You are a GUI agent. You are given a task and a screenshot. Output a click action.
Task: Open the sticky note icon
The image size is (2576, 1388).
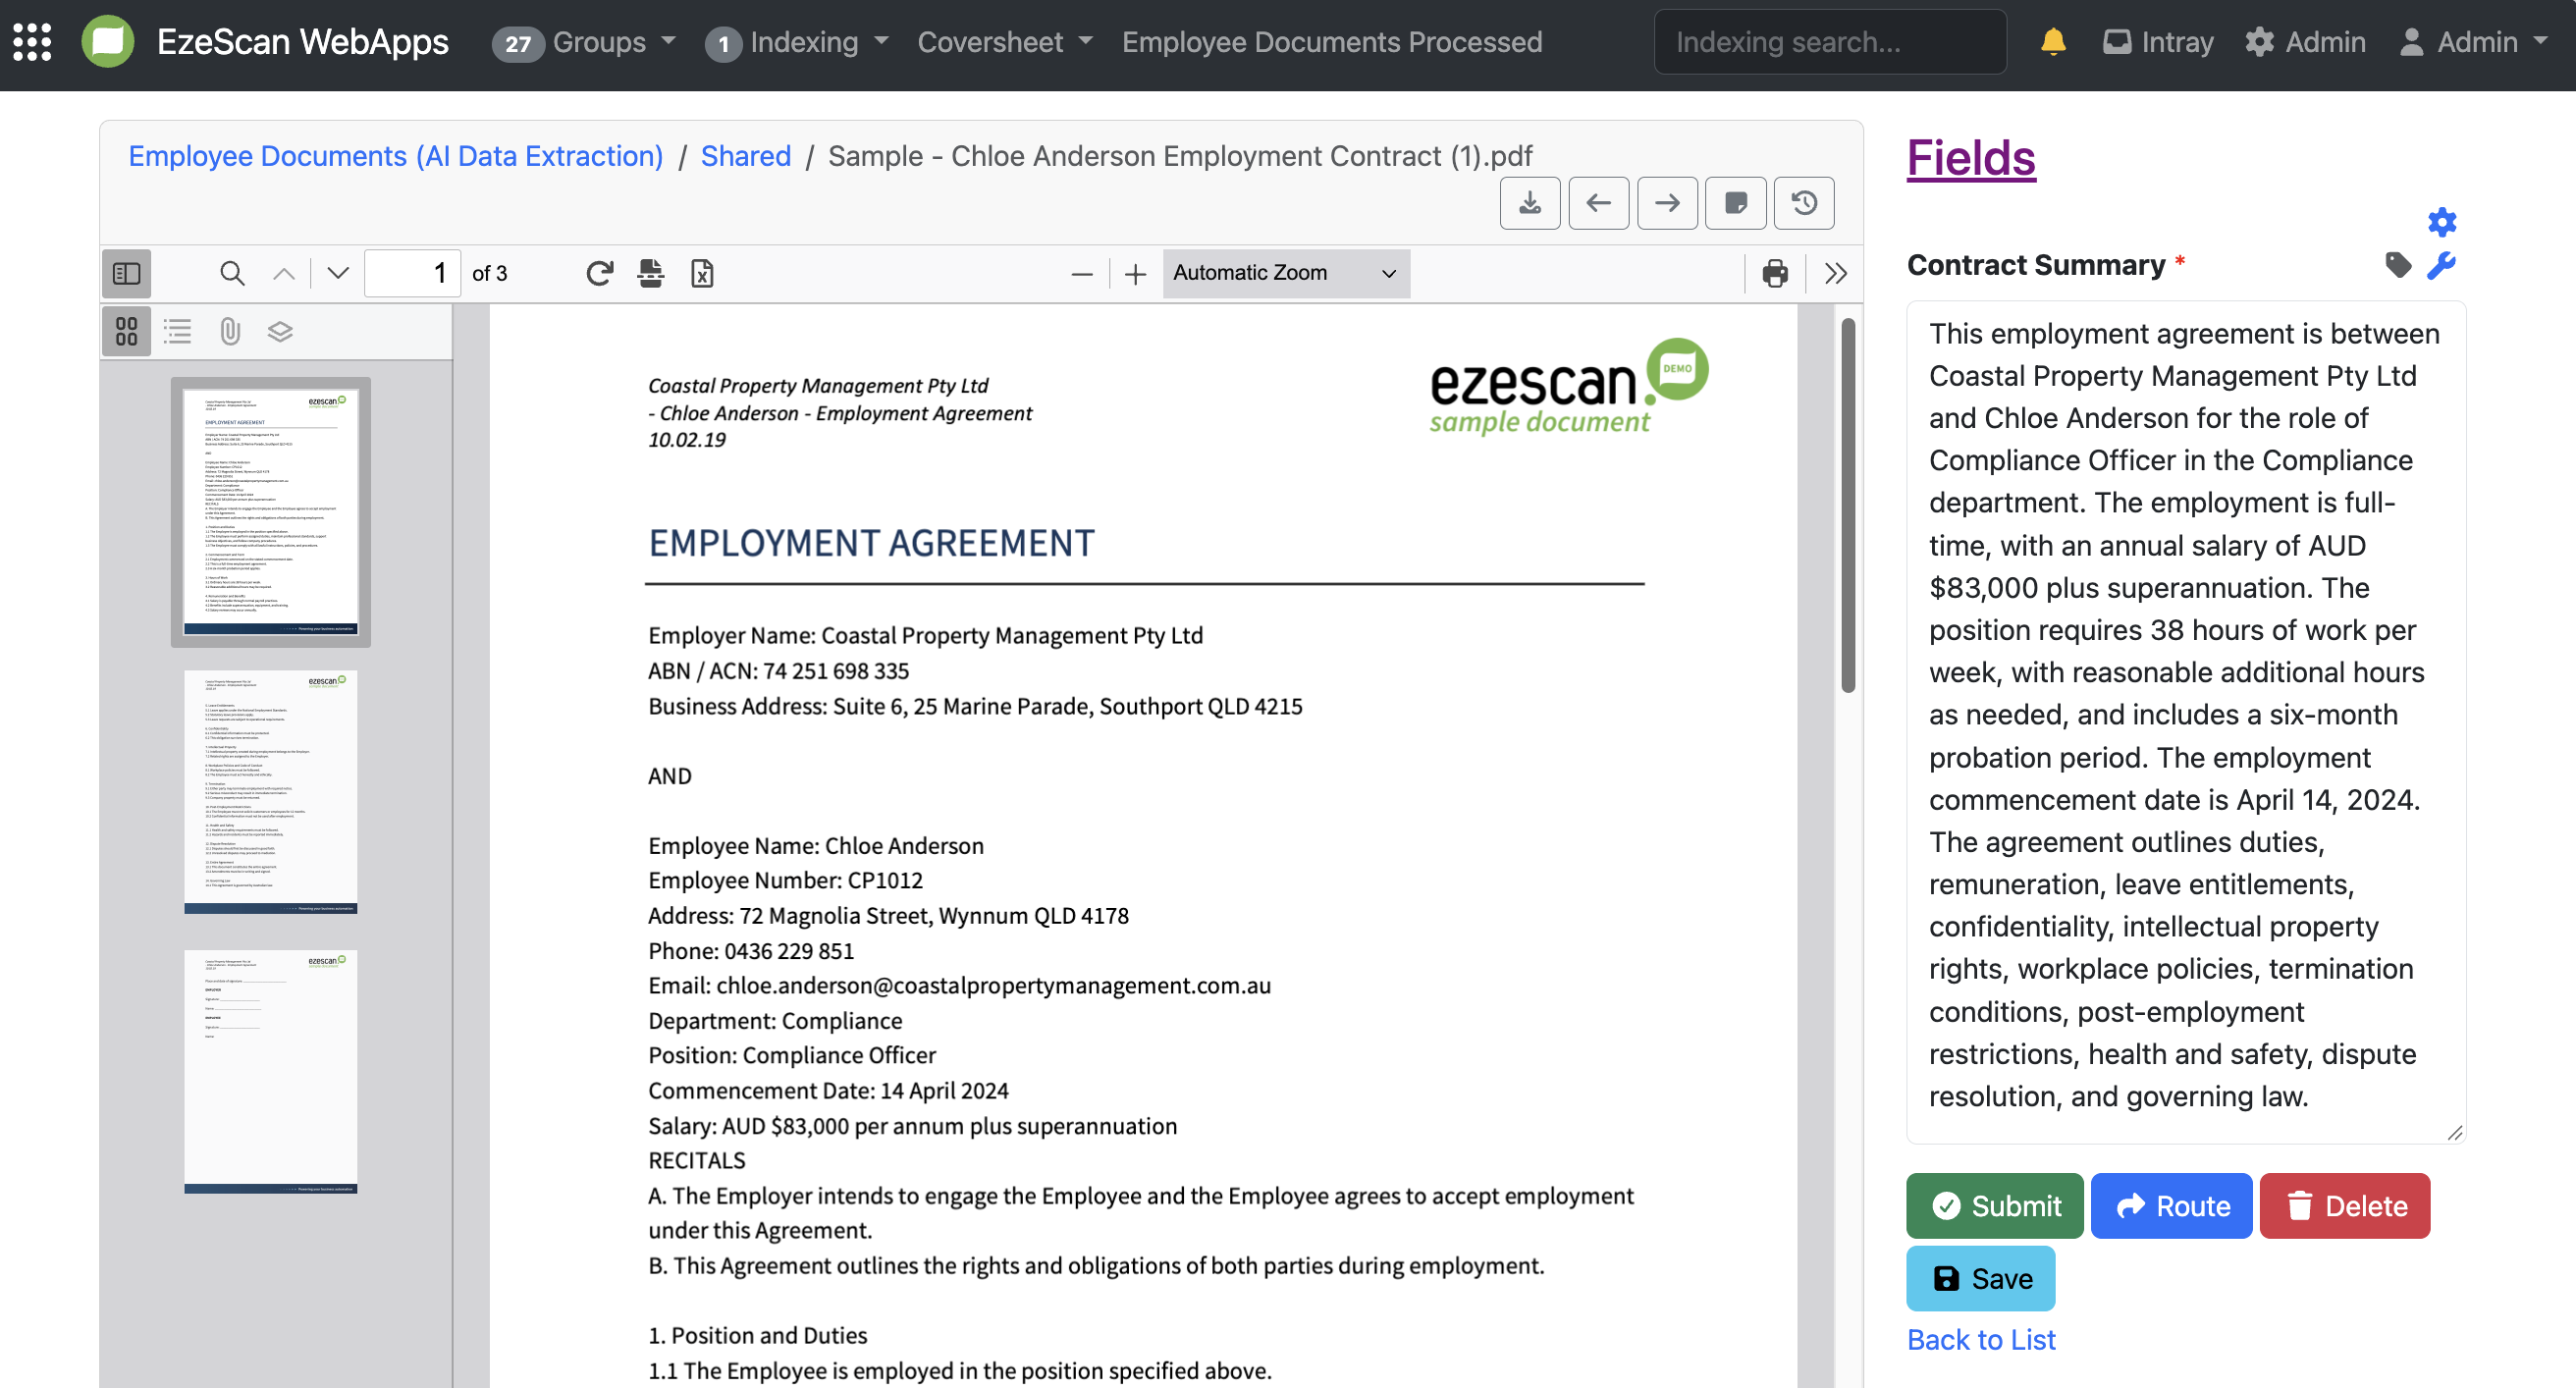click(1735, 203)
